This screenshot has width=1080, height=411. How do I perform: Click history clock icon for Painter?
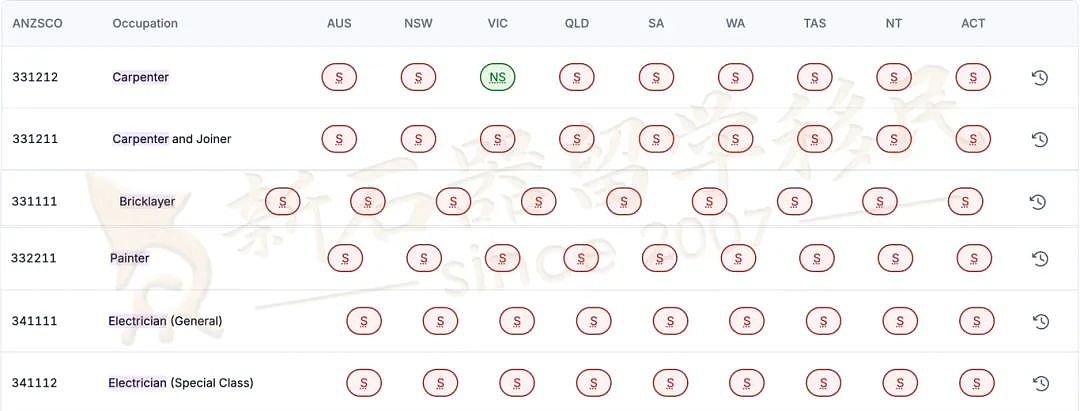click(1040, 258)
